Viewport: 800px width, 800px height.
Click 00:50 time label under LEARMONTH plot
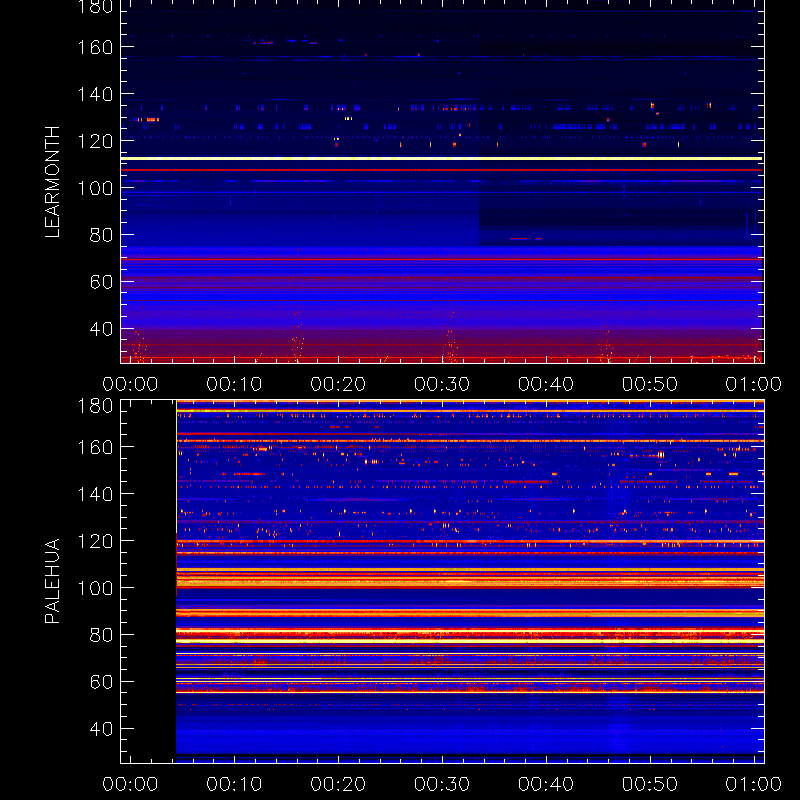tap(650, 384)
